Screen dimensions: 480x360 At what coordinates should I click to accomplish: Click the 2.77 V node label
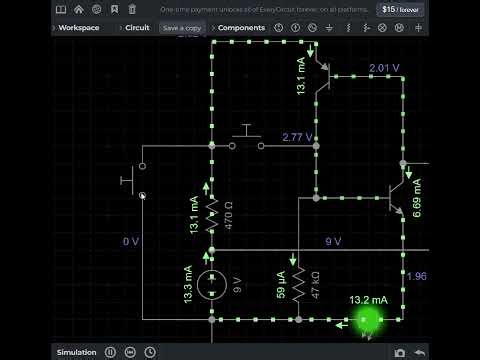click(297, 137)
